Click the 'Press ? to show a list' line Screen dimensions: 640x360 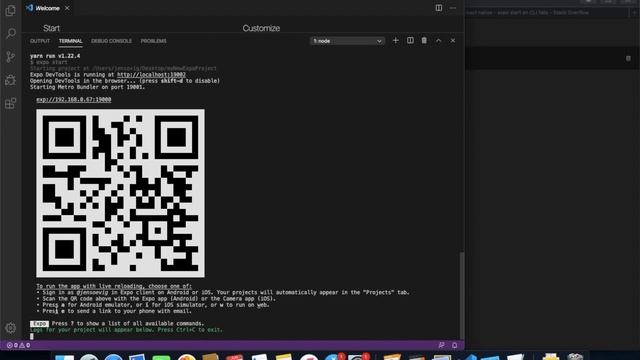click(x=128, y=324)
